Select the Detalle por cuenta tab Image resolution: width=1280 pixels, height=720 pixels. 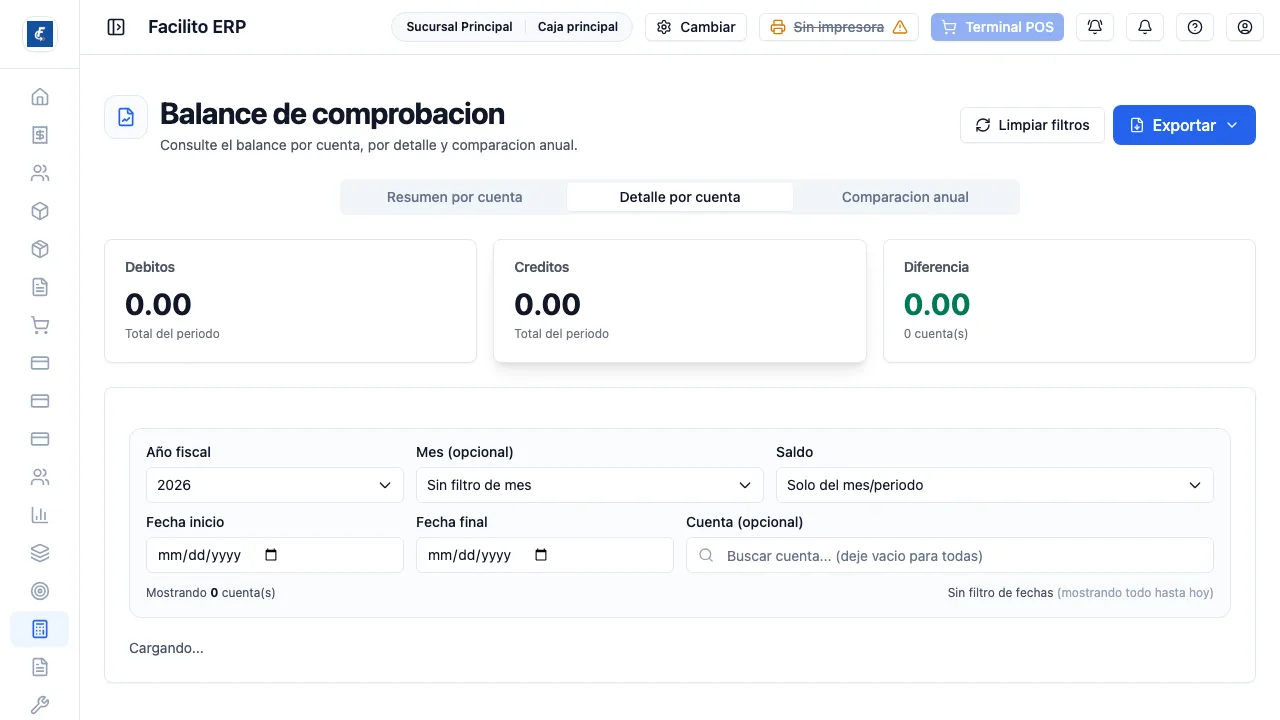(x=680, y=197)
